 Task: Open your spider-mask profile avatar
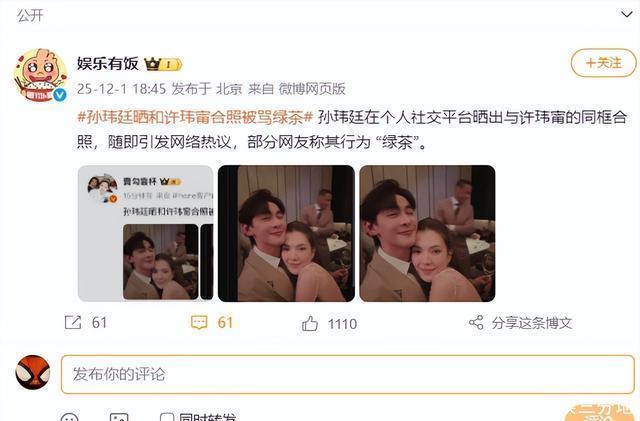pos(33,372)
